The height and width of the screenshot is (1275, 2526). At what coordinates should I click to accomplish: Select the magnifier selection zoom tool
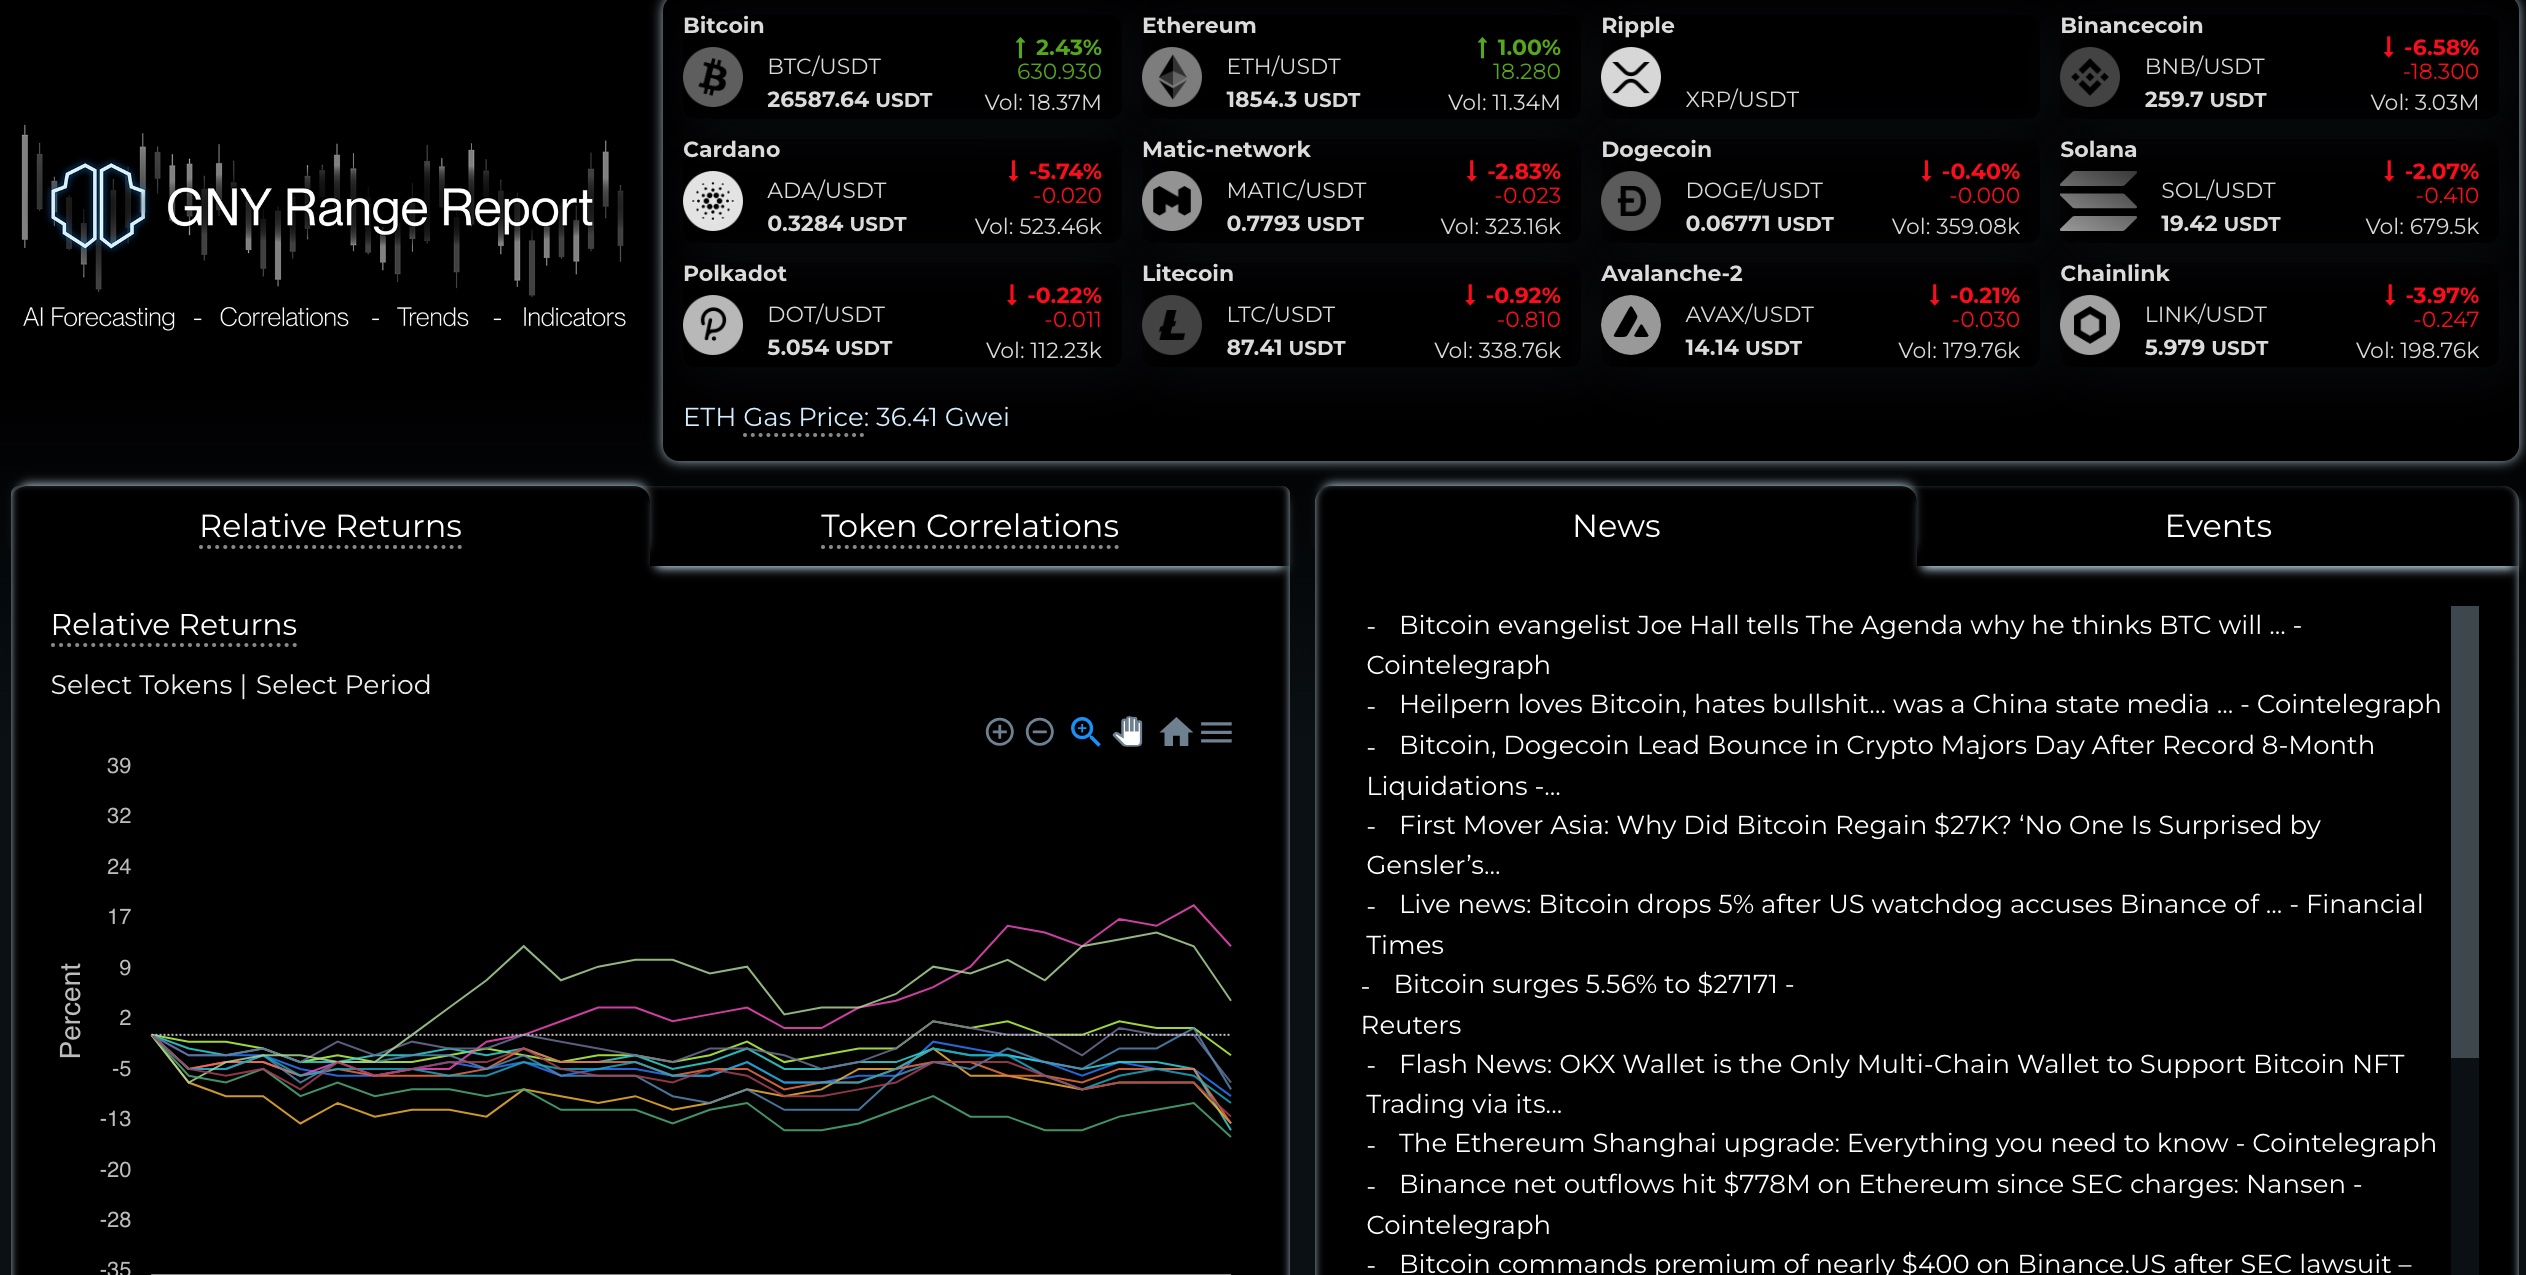pos(1085,732)
